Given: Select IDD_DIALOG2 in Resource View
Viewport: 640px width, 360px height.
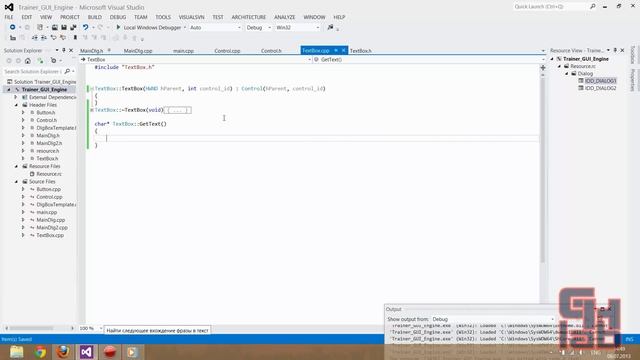Looking at the screenshot, I should (x=600, y=88).
